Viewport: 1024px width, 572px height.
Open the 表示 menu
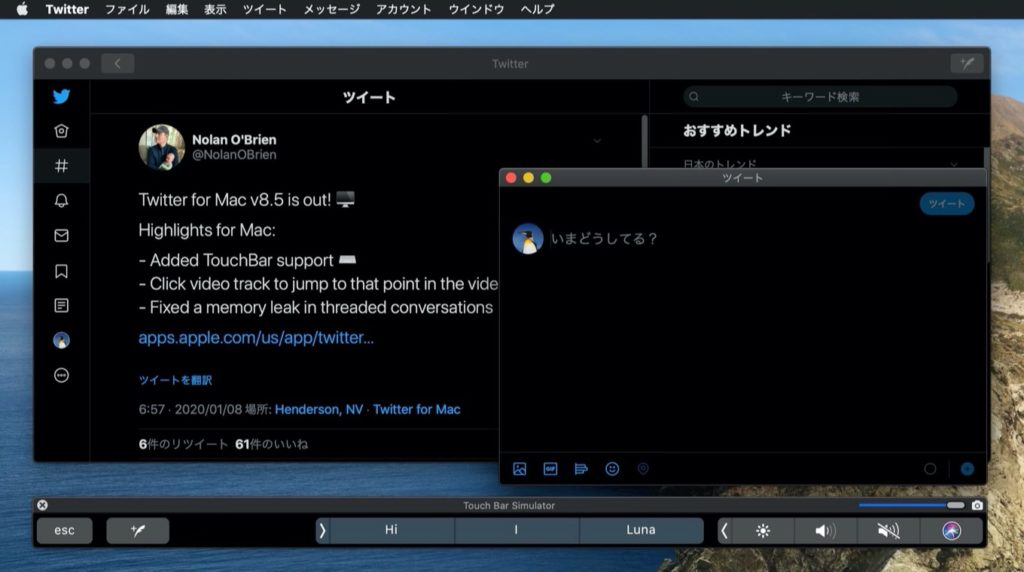(215, 9)
